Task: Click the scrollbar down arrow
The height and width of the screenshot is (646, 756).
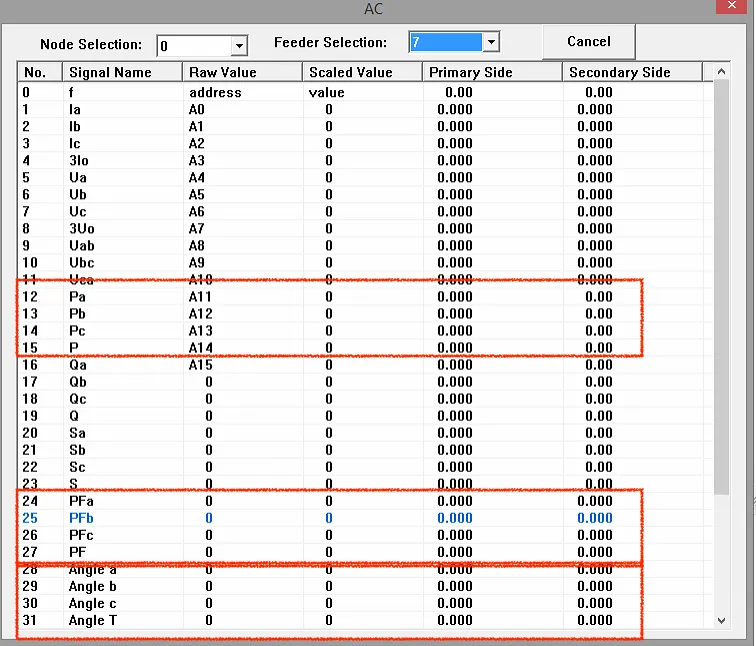Action: (x=721, y=620)
